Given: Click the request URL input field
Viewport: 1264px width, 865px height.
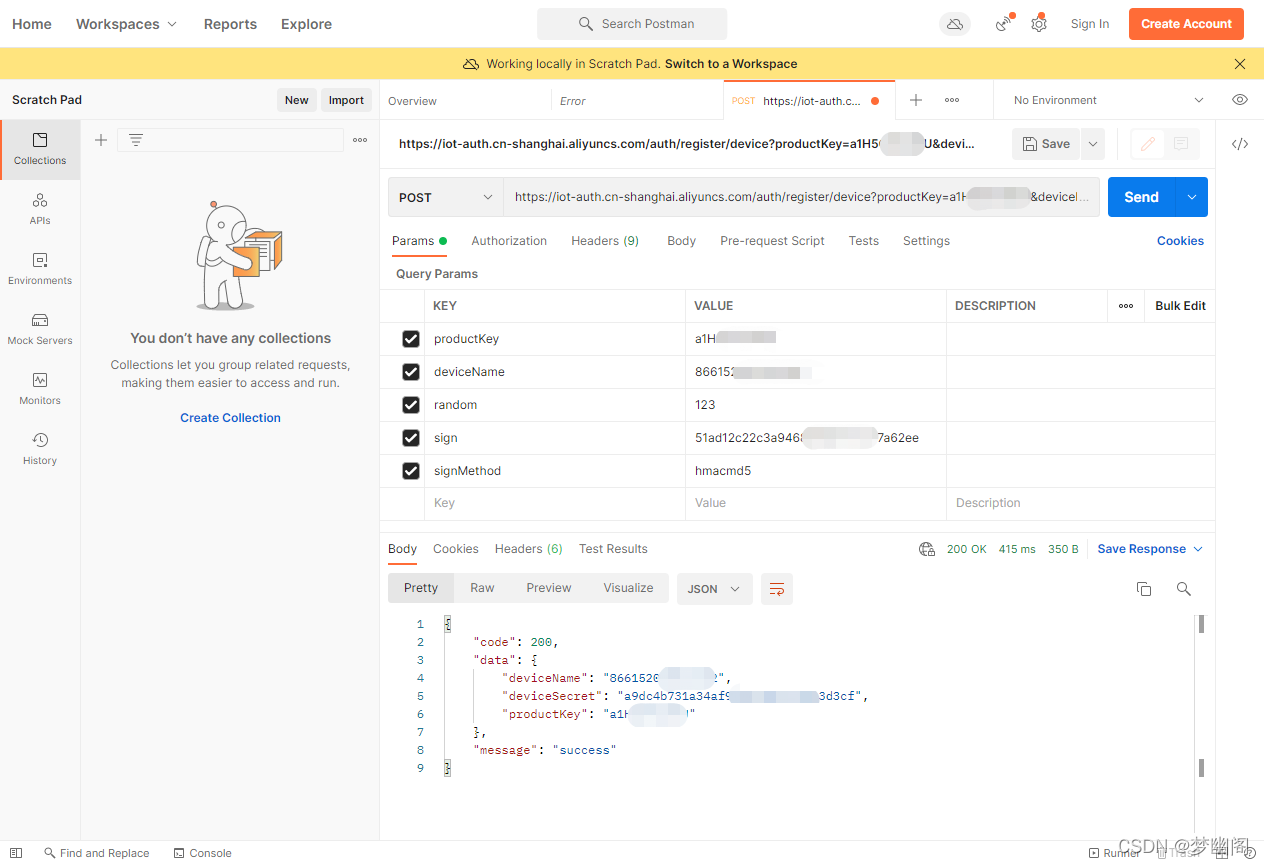Looking at the screenshot, I should pyautogui.click(x=801, y=198).
